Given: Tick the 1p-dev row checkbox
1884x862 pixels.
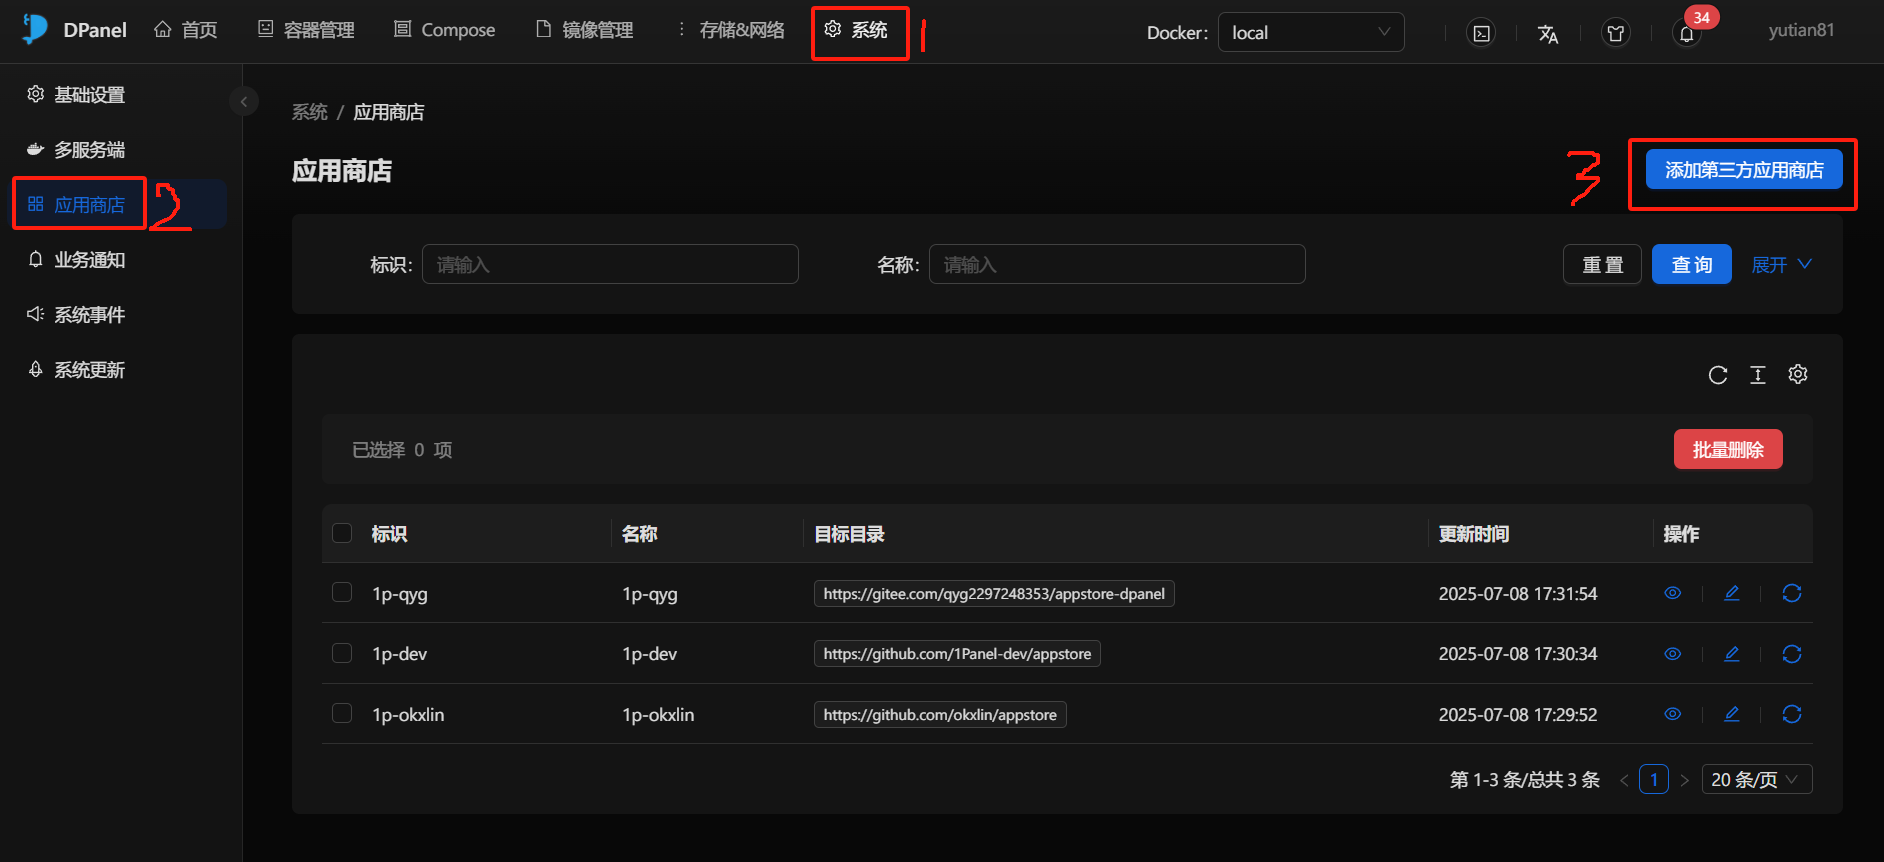Looking at the screenshot, I should [x=342, y=653].
